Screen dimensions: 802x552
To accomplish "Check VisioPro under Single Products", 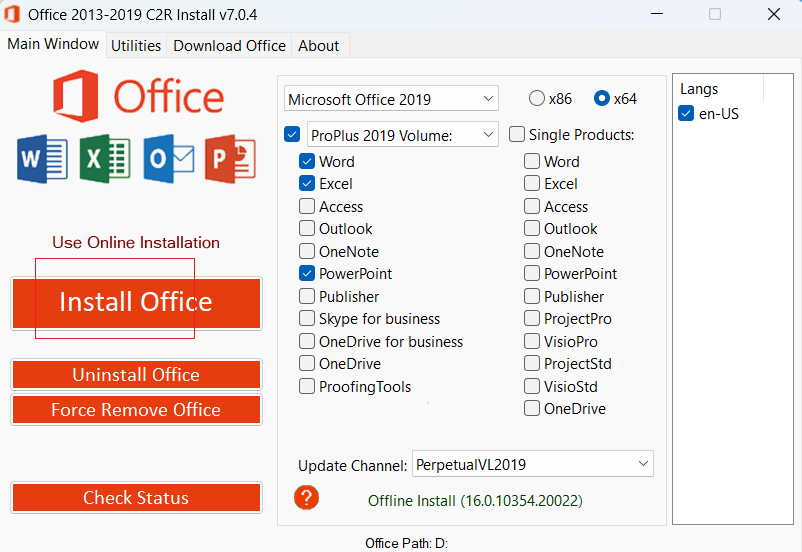I will 532,341.
